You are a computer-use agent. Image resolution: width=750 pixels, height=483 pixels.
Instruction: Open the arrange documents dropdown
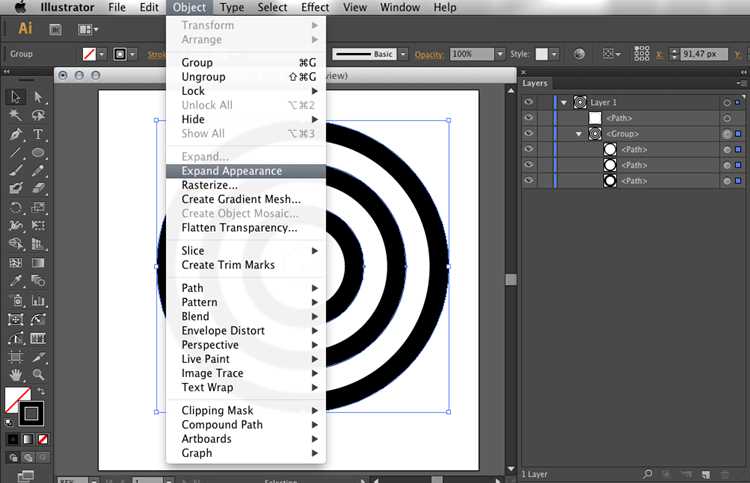click(x=88, y=30)
